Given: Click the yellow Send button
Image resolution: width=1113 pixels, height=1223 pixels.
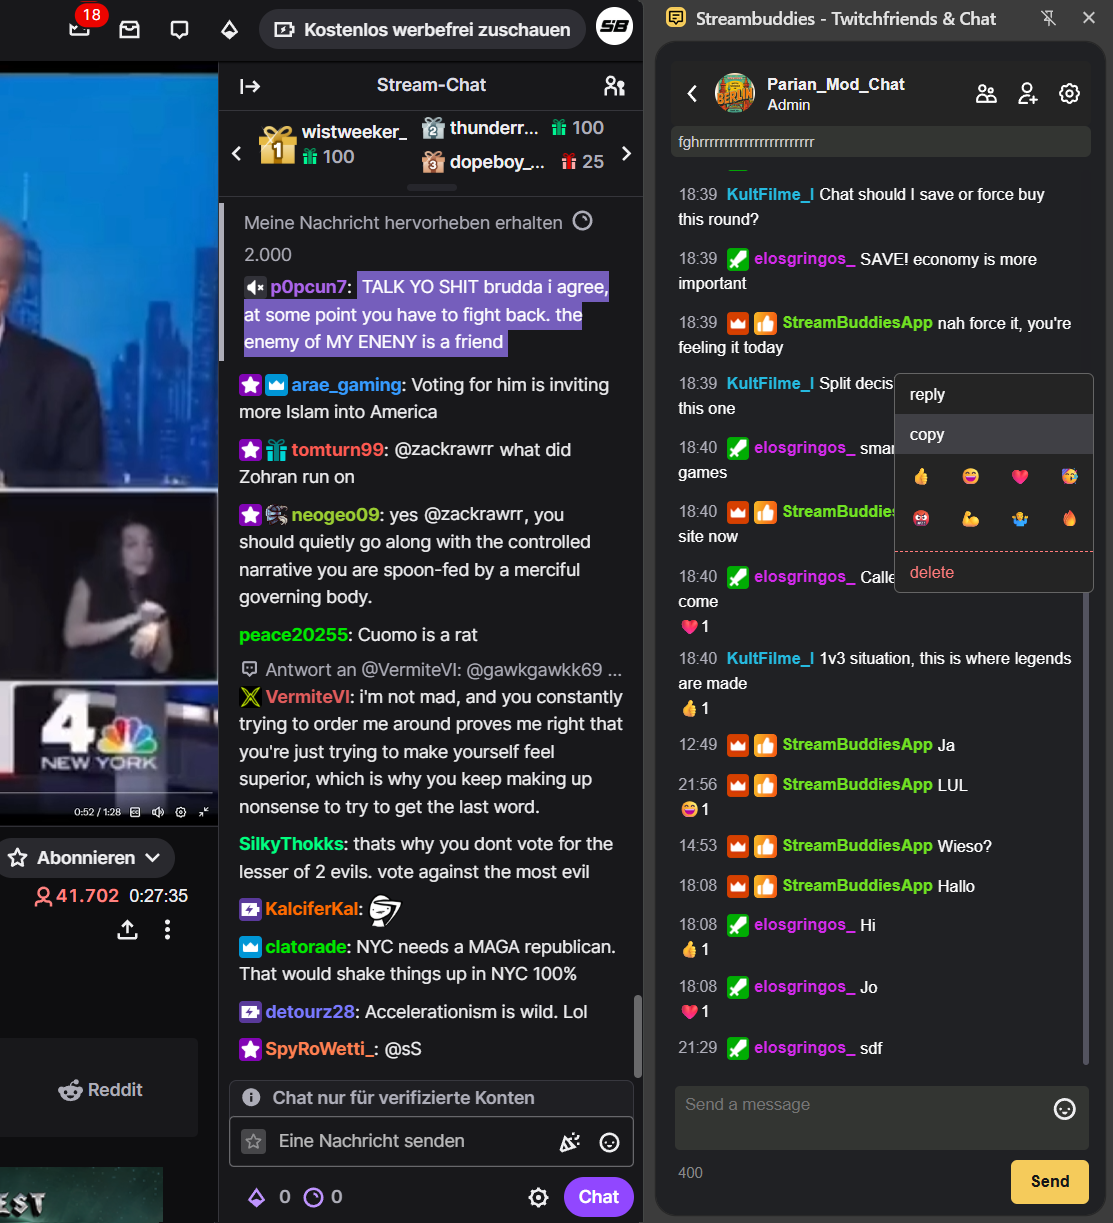Looking at the screenshot, I should 1050,1181.
